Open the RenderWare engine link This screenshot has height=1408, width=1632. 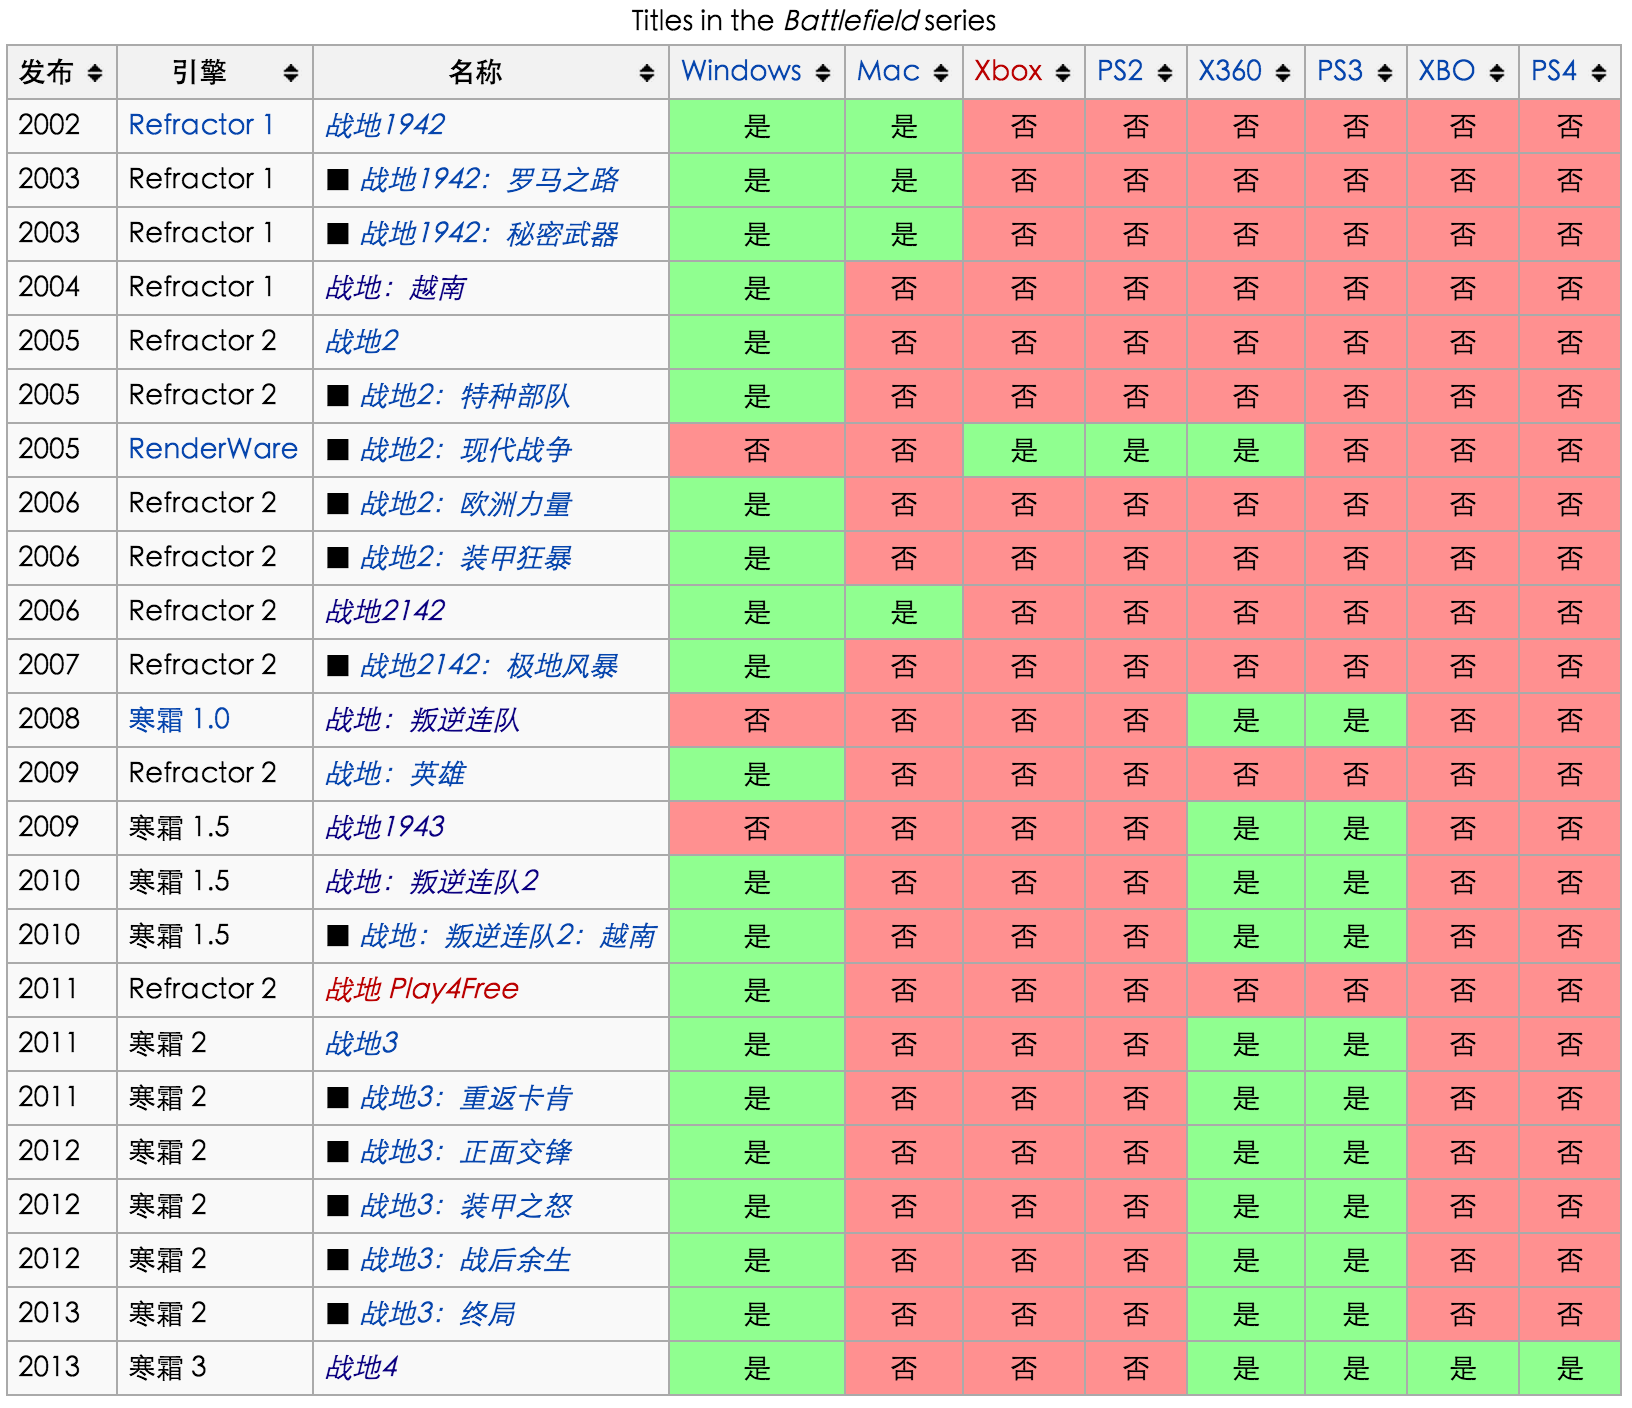213,449
